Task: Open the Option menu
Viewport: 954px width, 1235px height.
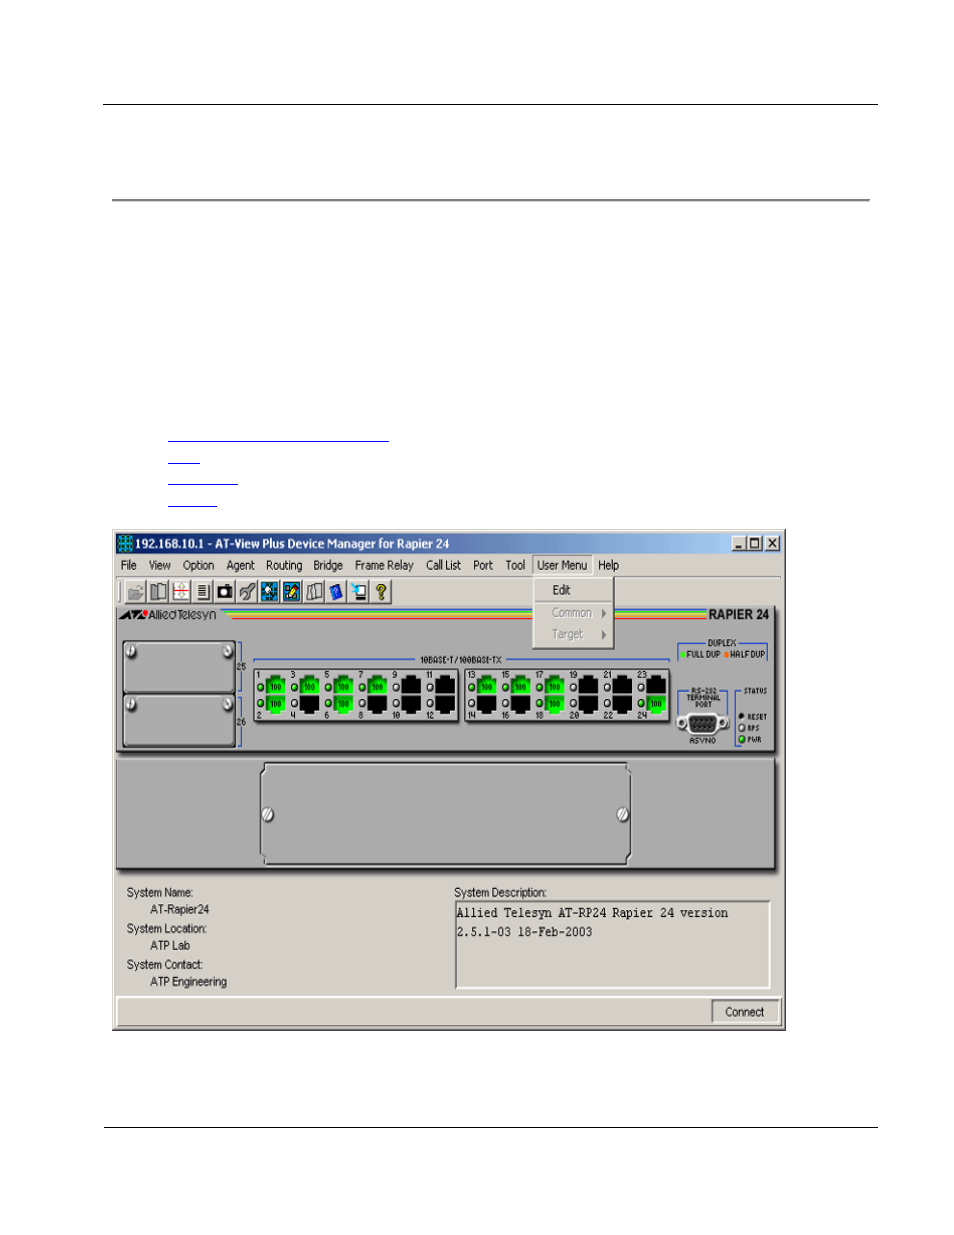Action: click(x=198, y=565)
